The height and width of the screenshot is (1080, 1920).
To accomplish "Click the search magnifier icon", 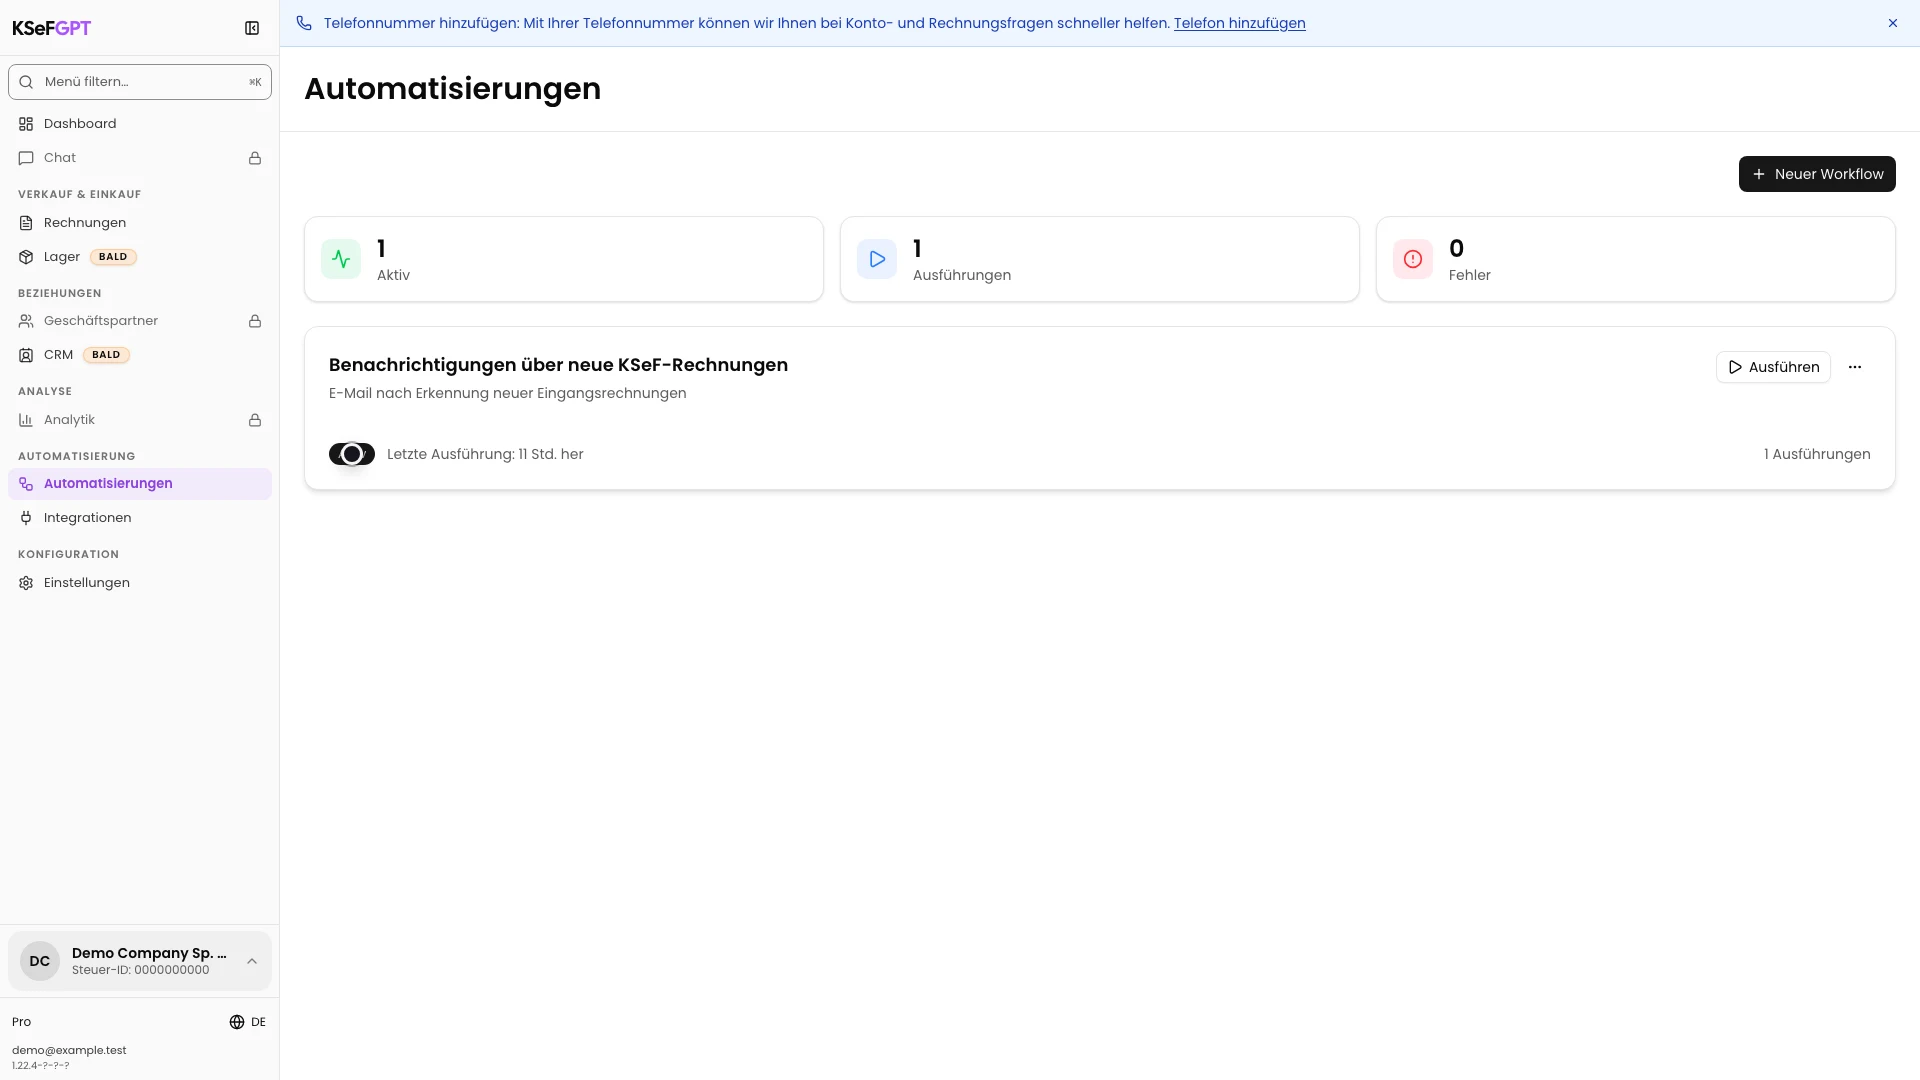I will (x=26, y=82).
